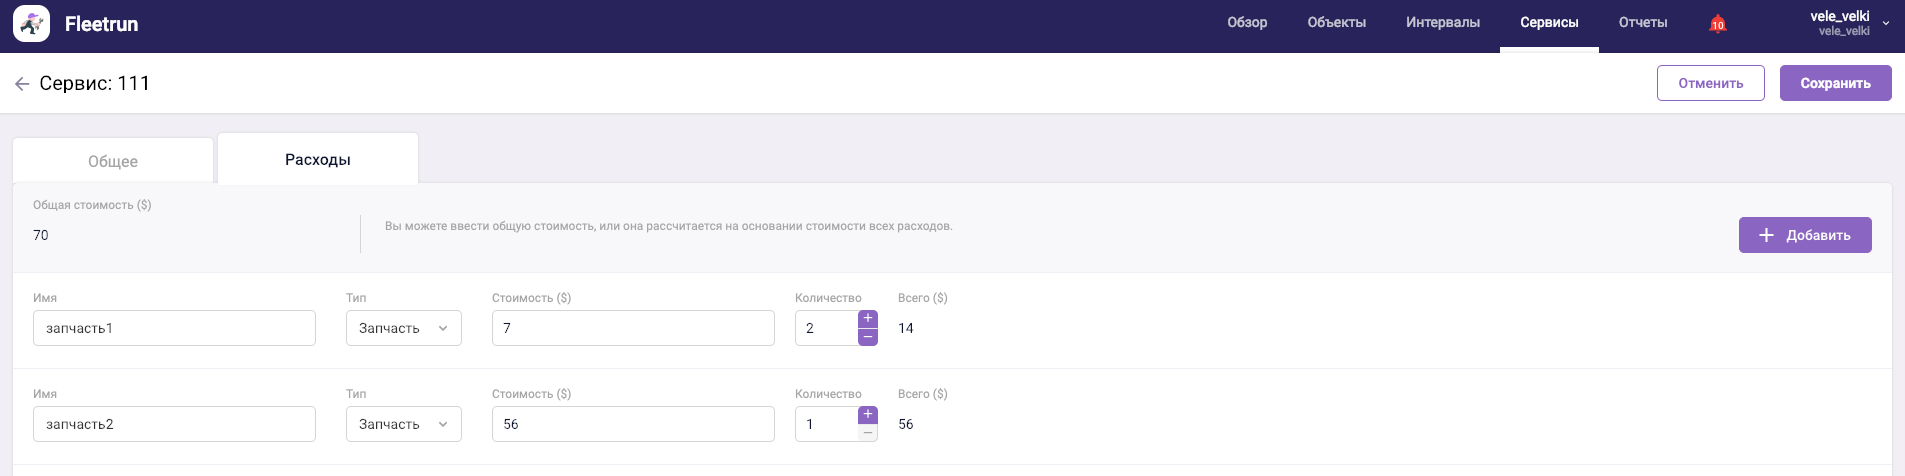1905x476 pixels.
Task: Switch to the Общее tab
Action: [113, 161]
